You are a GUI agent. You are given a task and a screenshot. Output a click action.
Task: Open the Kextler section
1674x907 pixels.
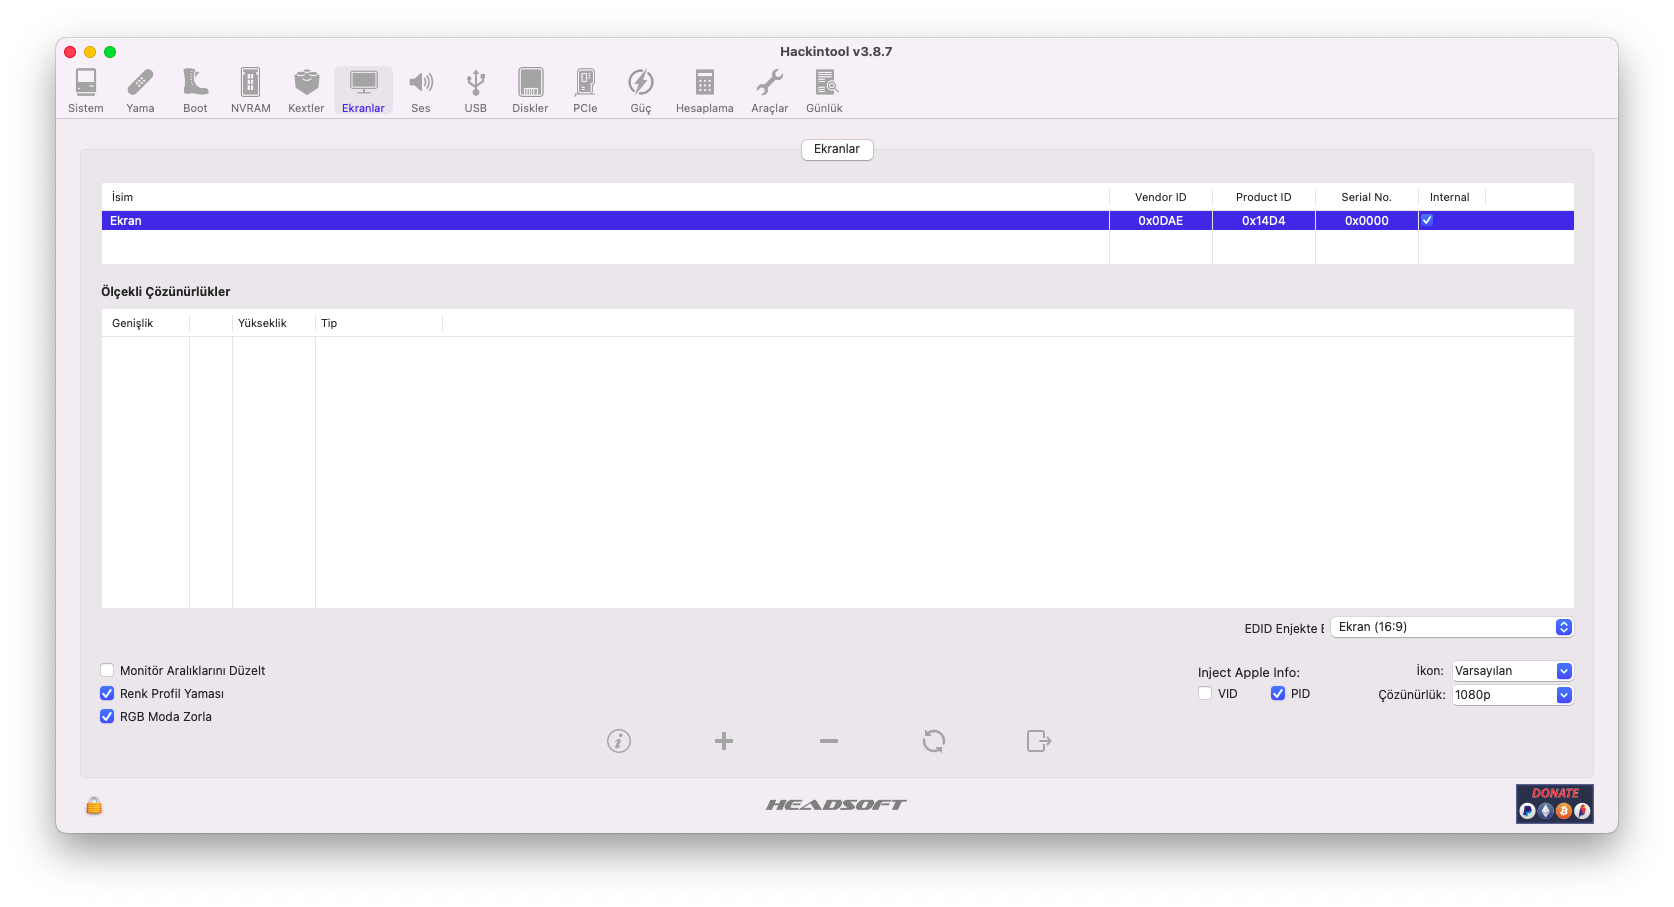tap(306, 90)
